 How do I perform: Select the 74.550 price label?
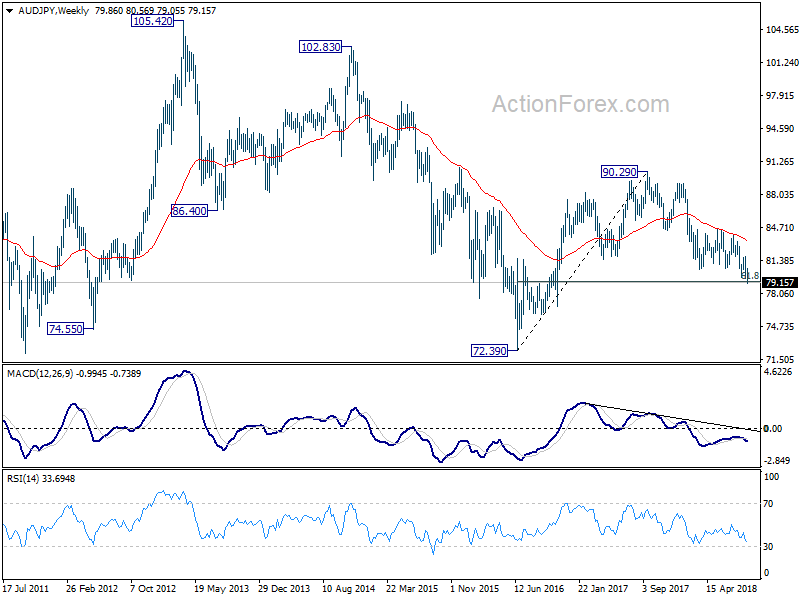tap(65, 329)
